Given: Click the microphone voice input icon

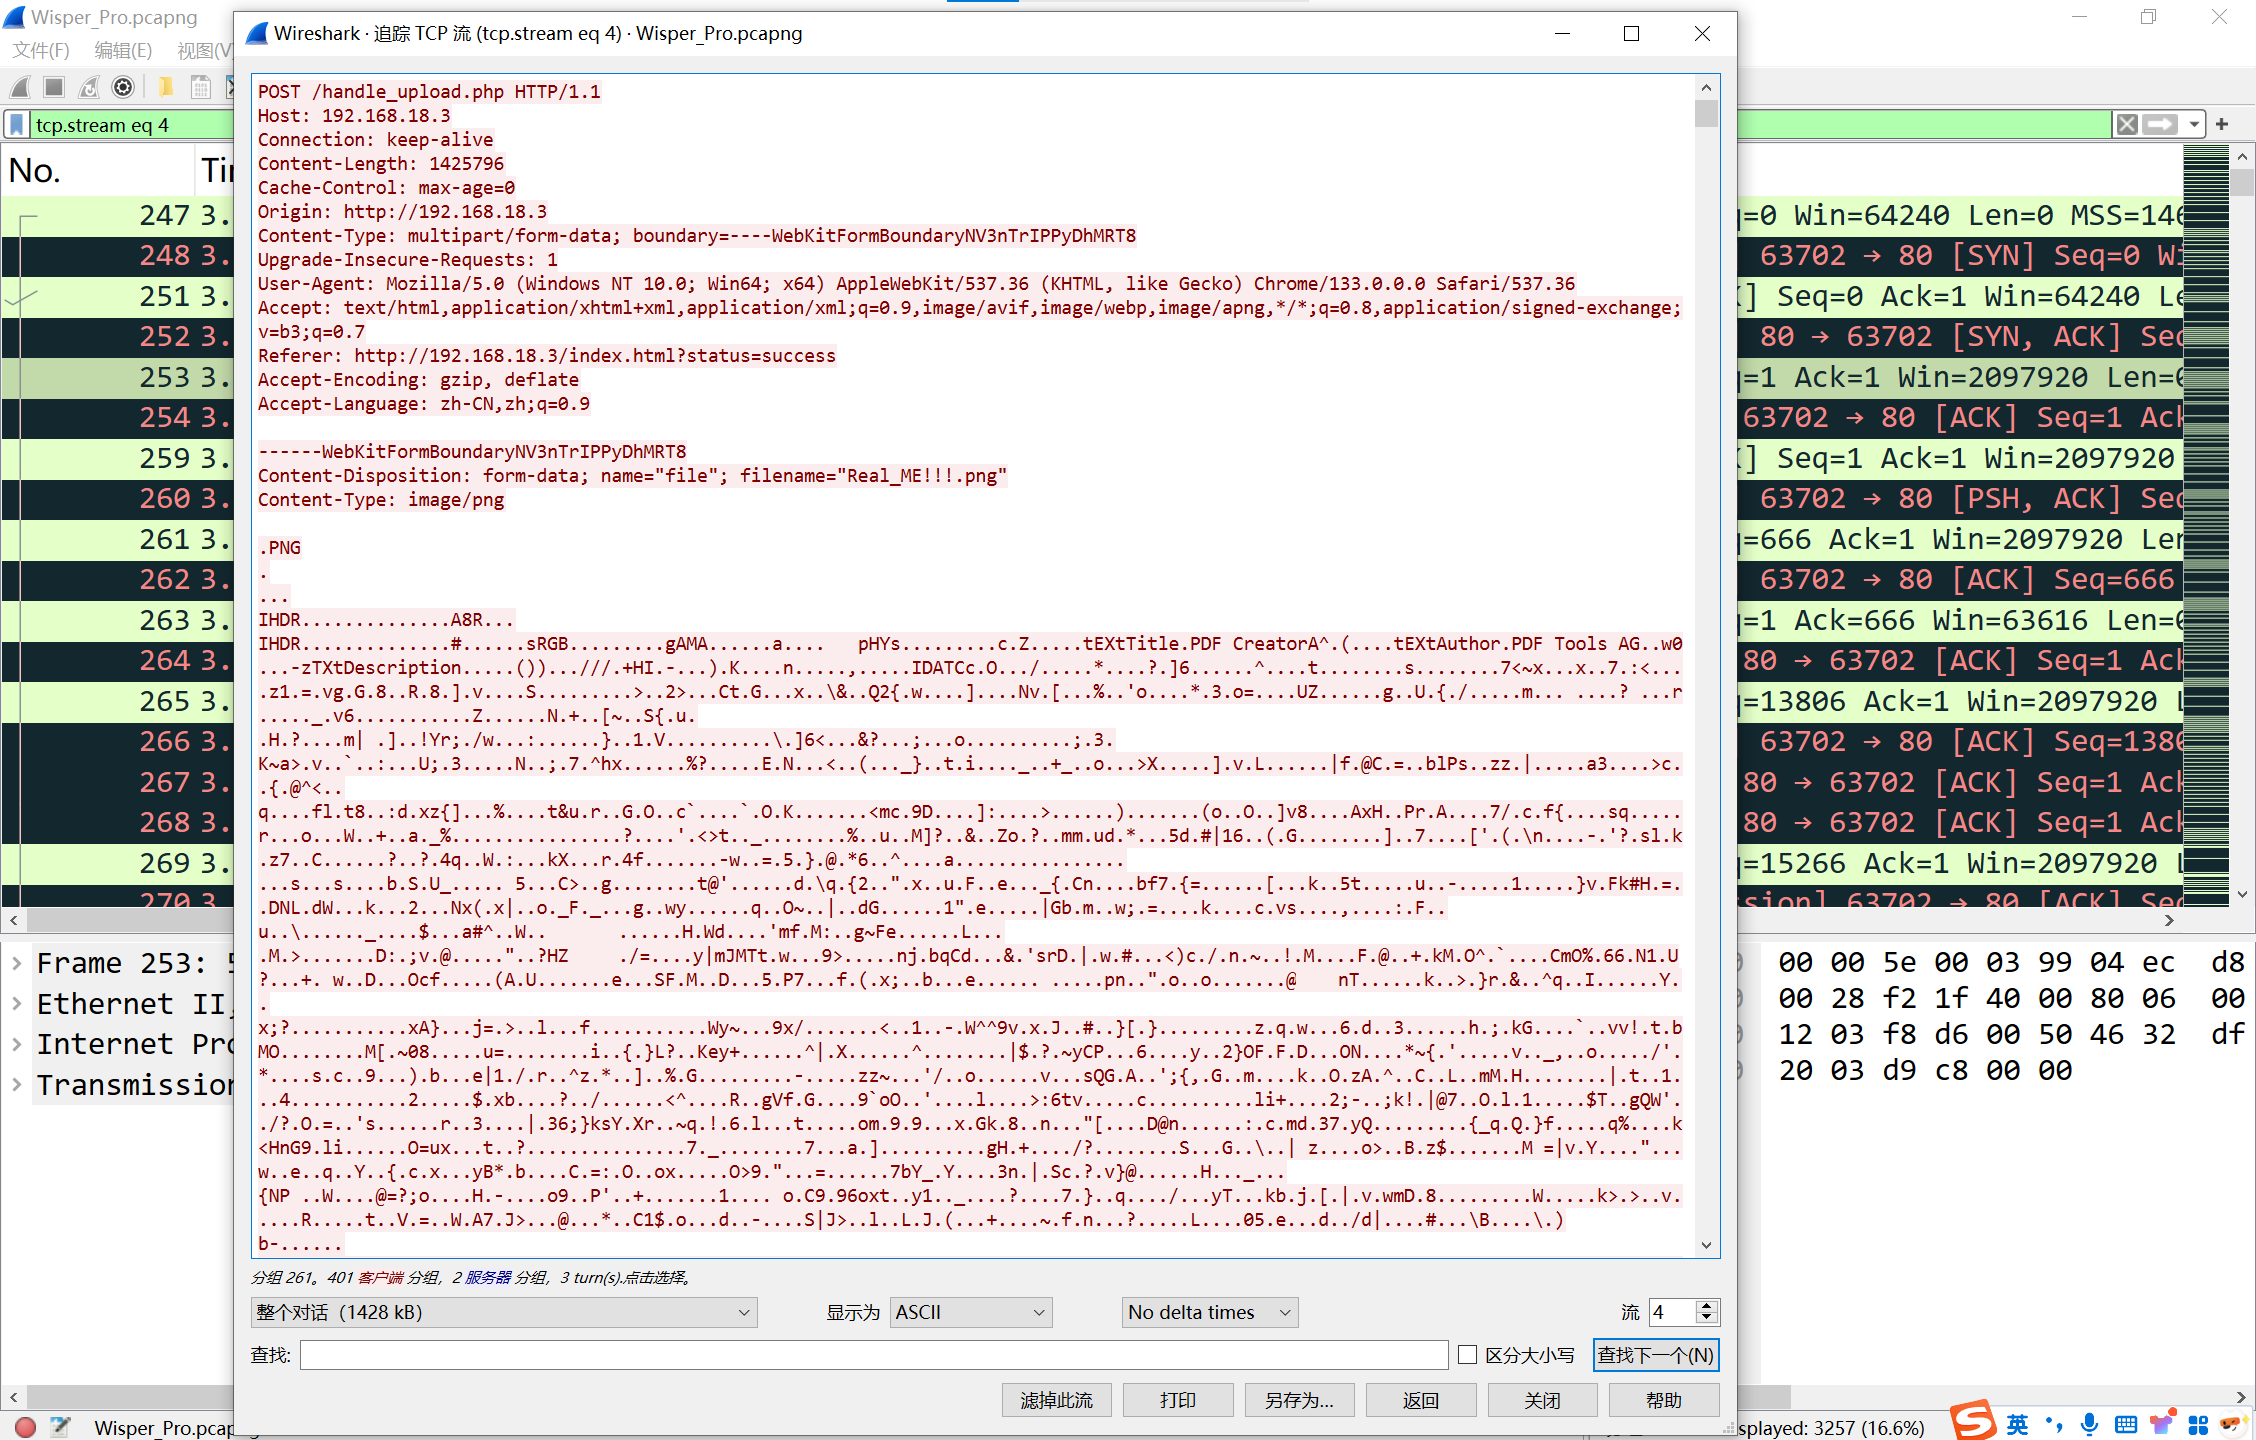Looking at the screenshot, I should pyautogui.click(x=2090, y=1425).
